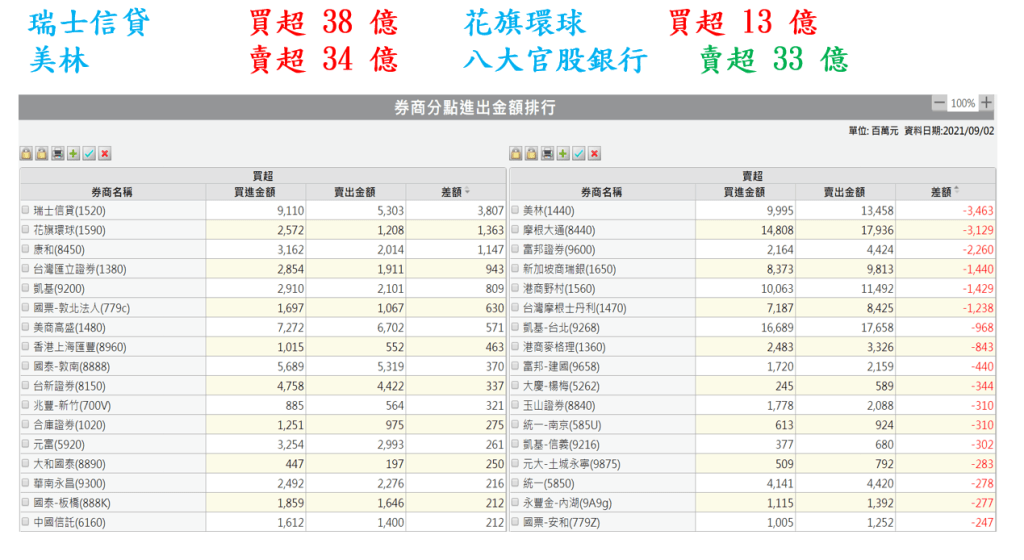The height and width of the screenshot is (560, 1024).
Task: Click the 買進金額 column header in the 買超 table
Action: pyautogui.click(x=255, y=191)
